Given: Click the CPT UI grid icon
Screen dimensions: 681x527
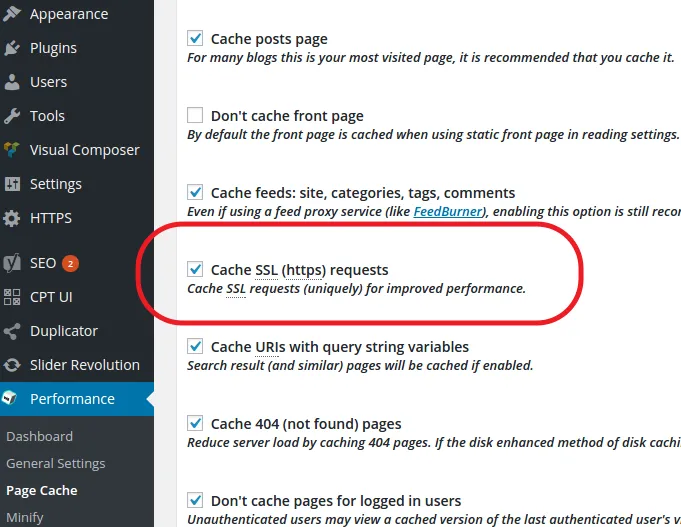Looking at the screenshot, I should pyautogui.click(x=12, y=297).
